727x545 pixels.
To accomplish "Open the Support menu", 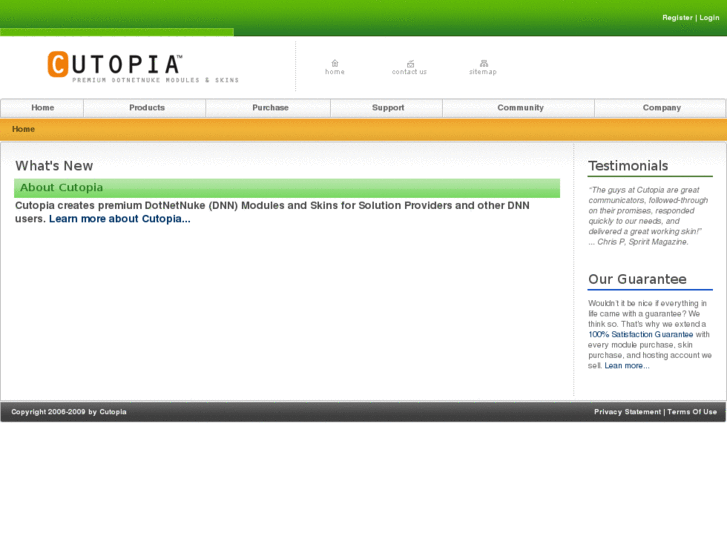I will point(388,108).
